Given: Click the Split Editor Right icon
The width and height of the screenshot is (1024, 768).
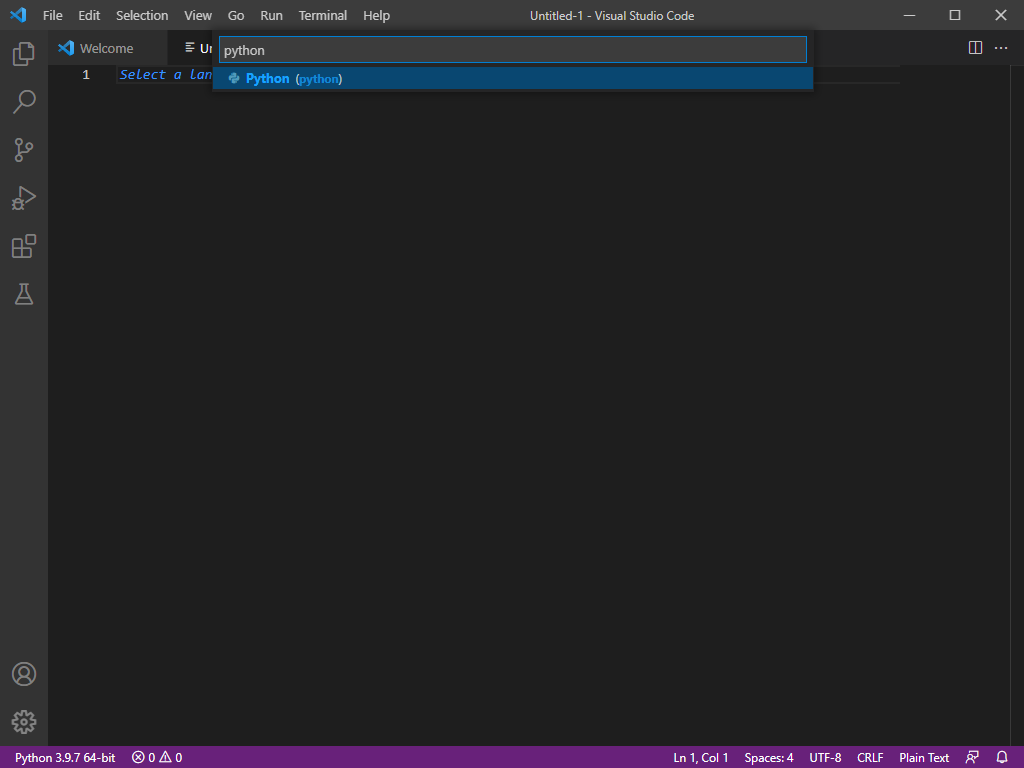Looking at the screenshot, I should coord(975,48).
